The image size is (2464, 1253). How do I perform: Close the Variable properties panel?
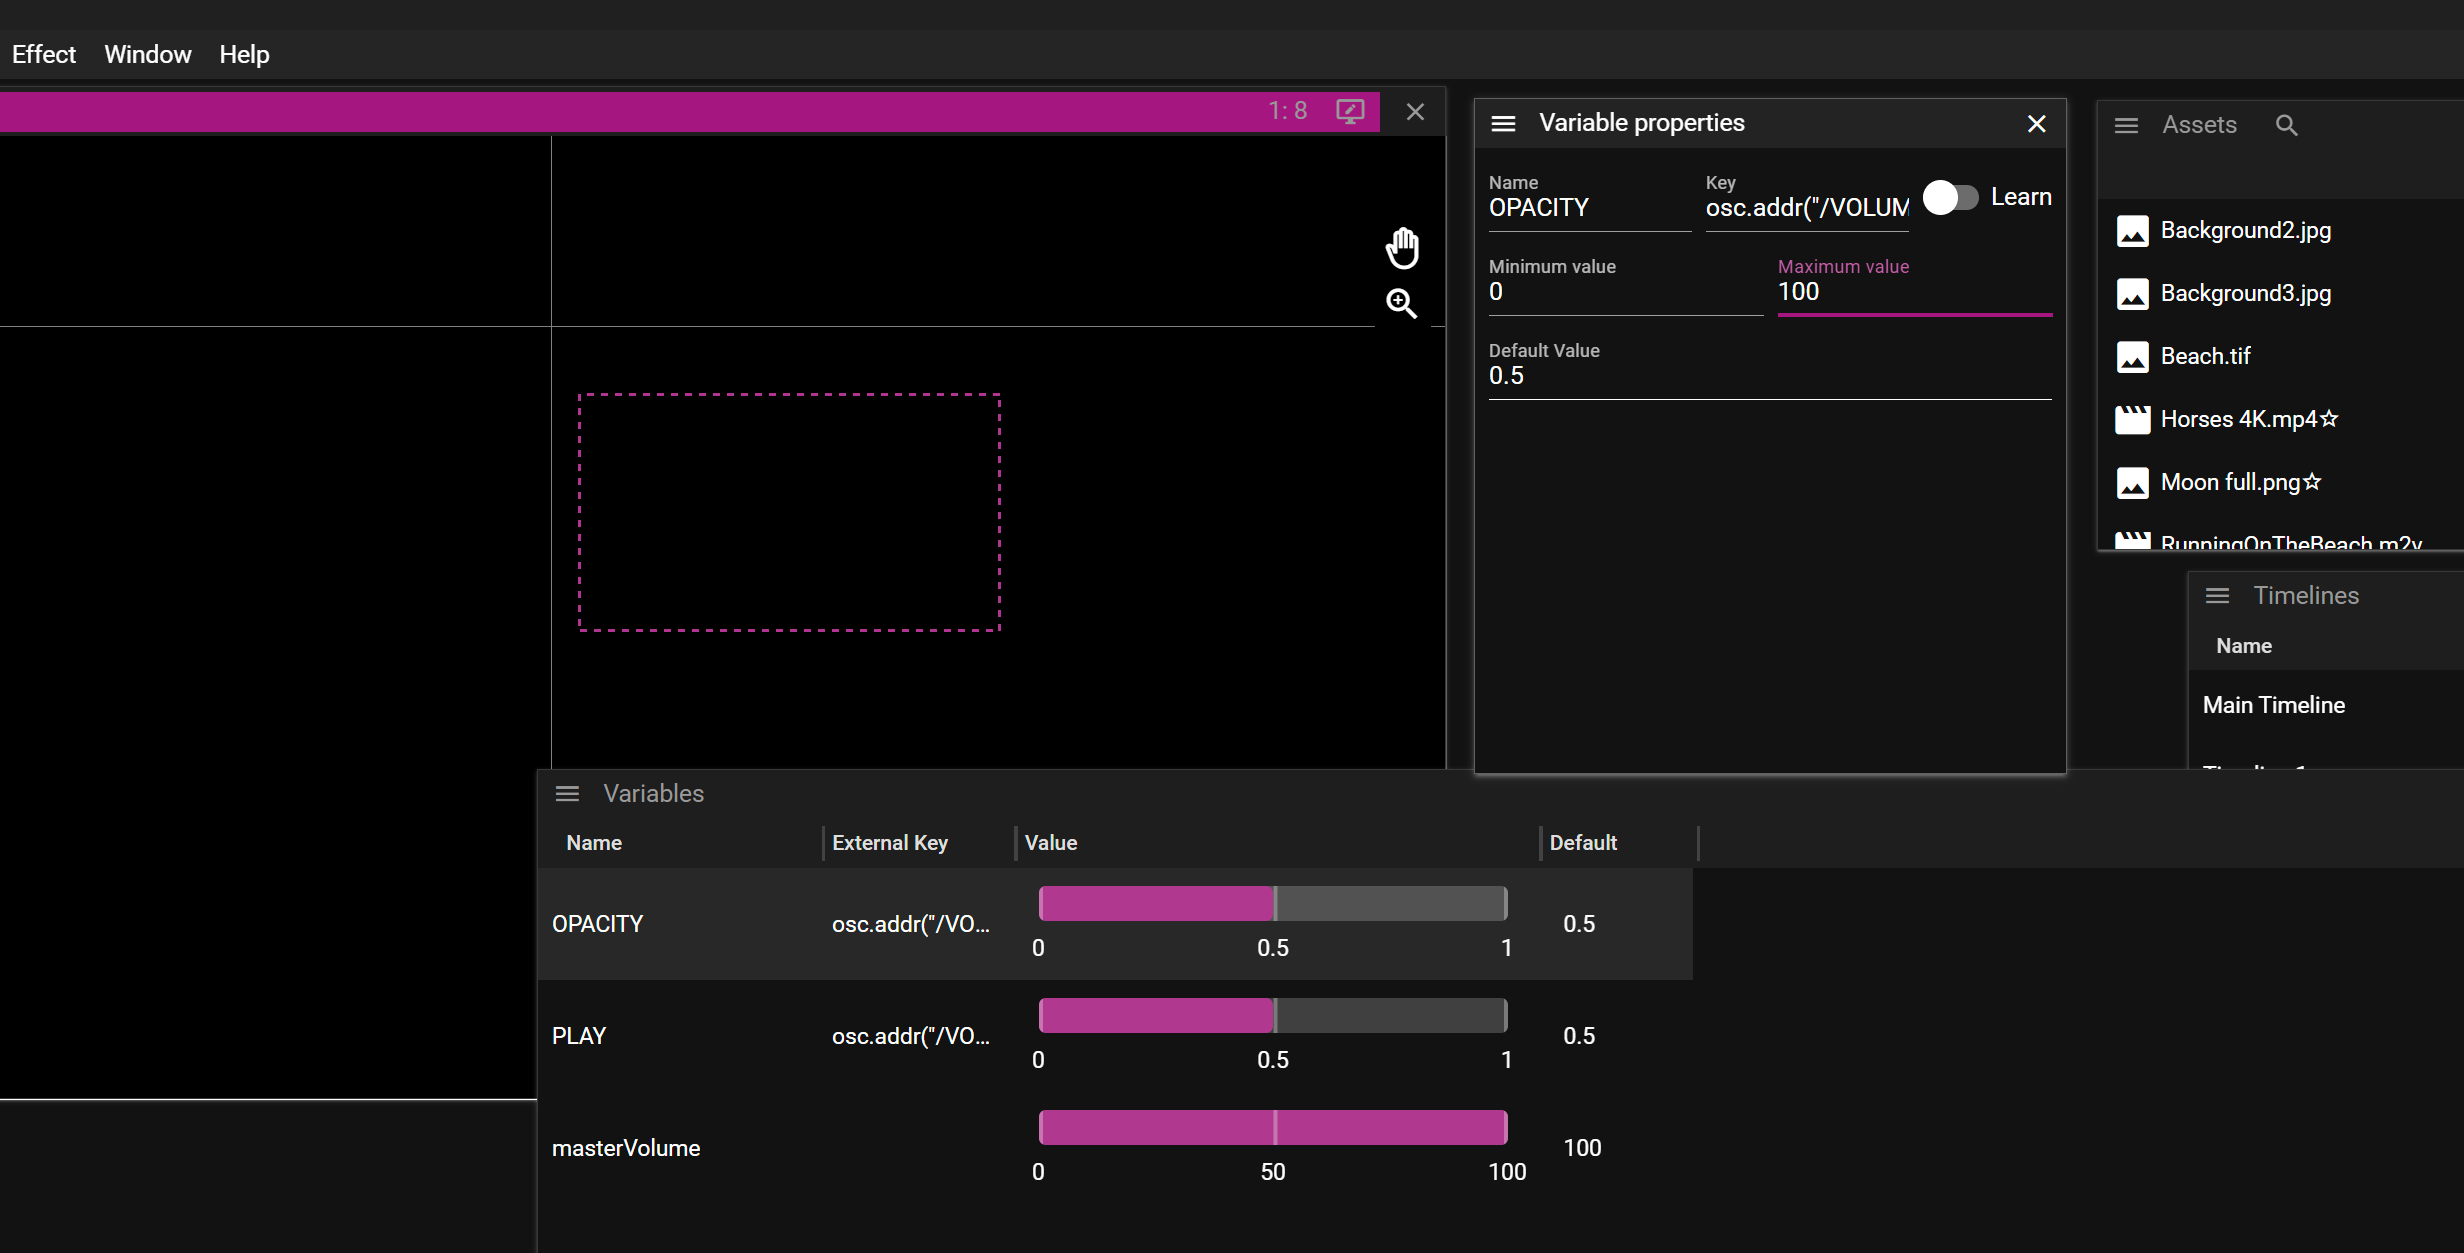(x=2036, y=124)
